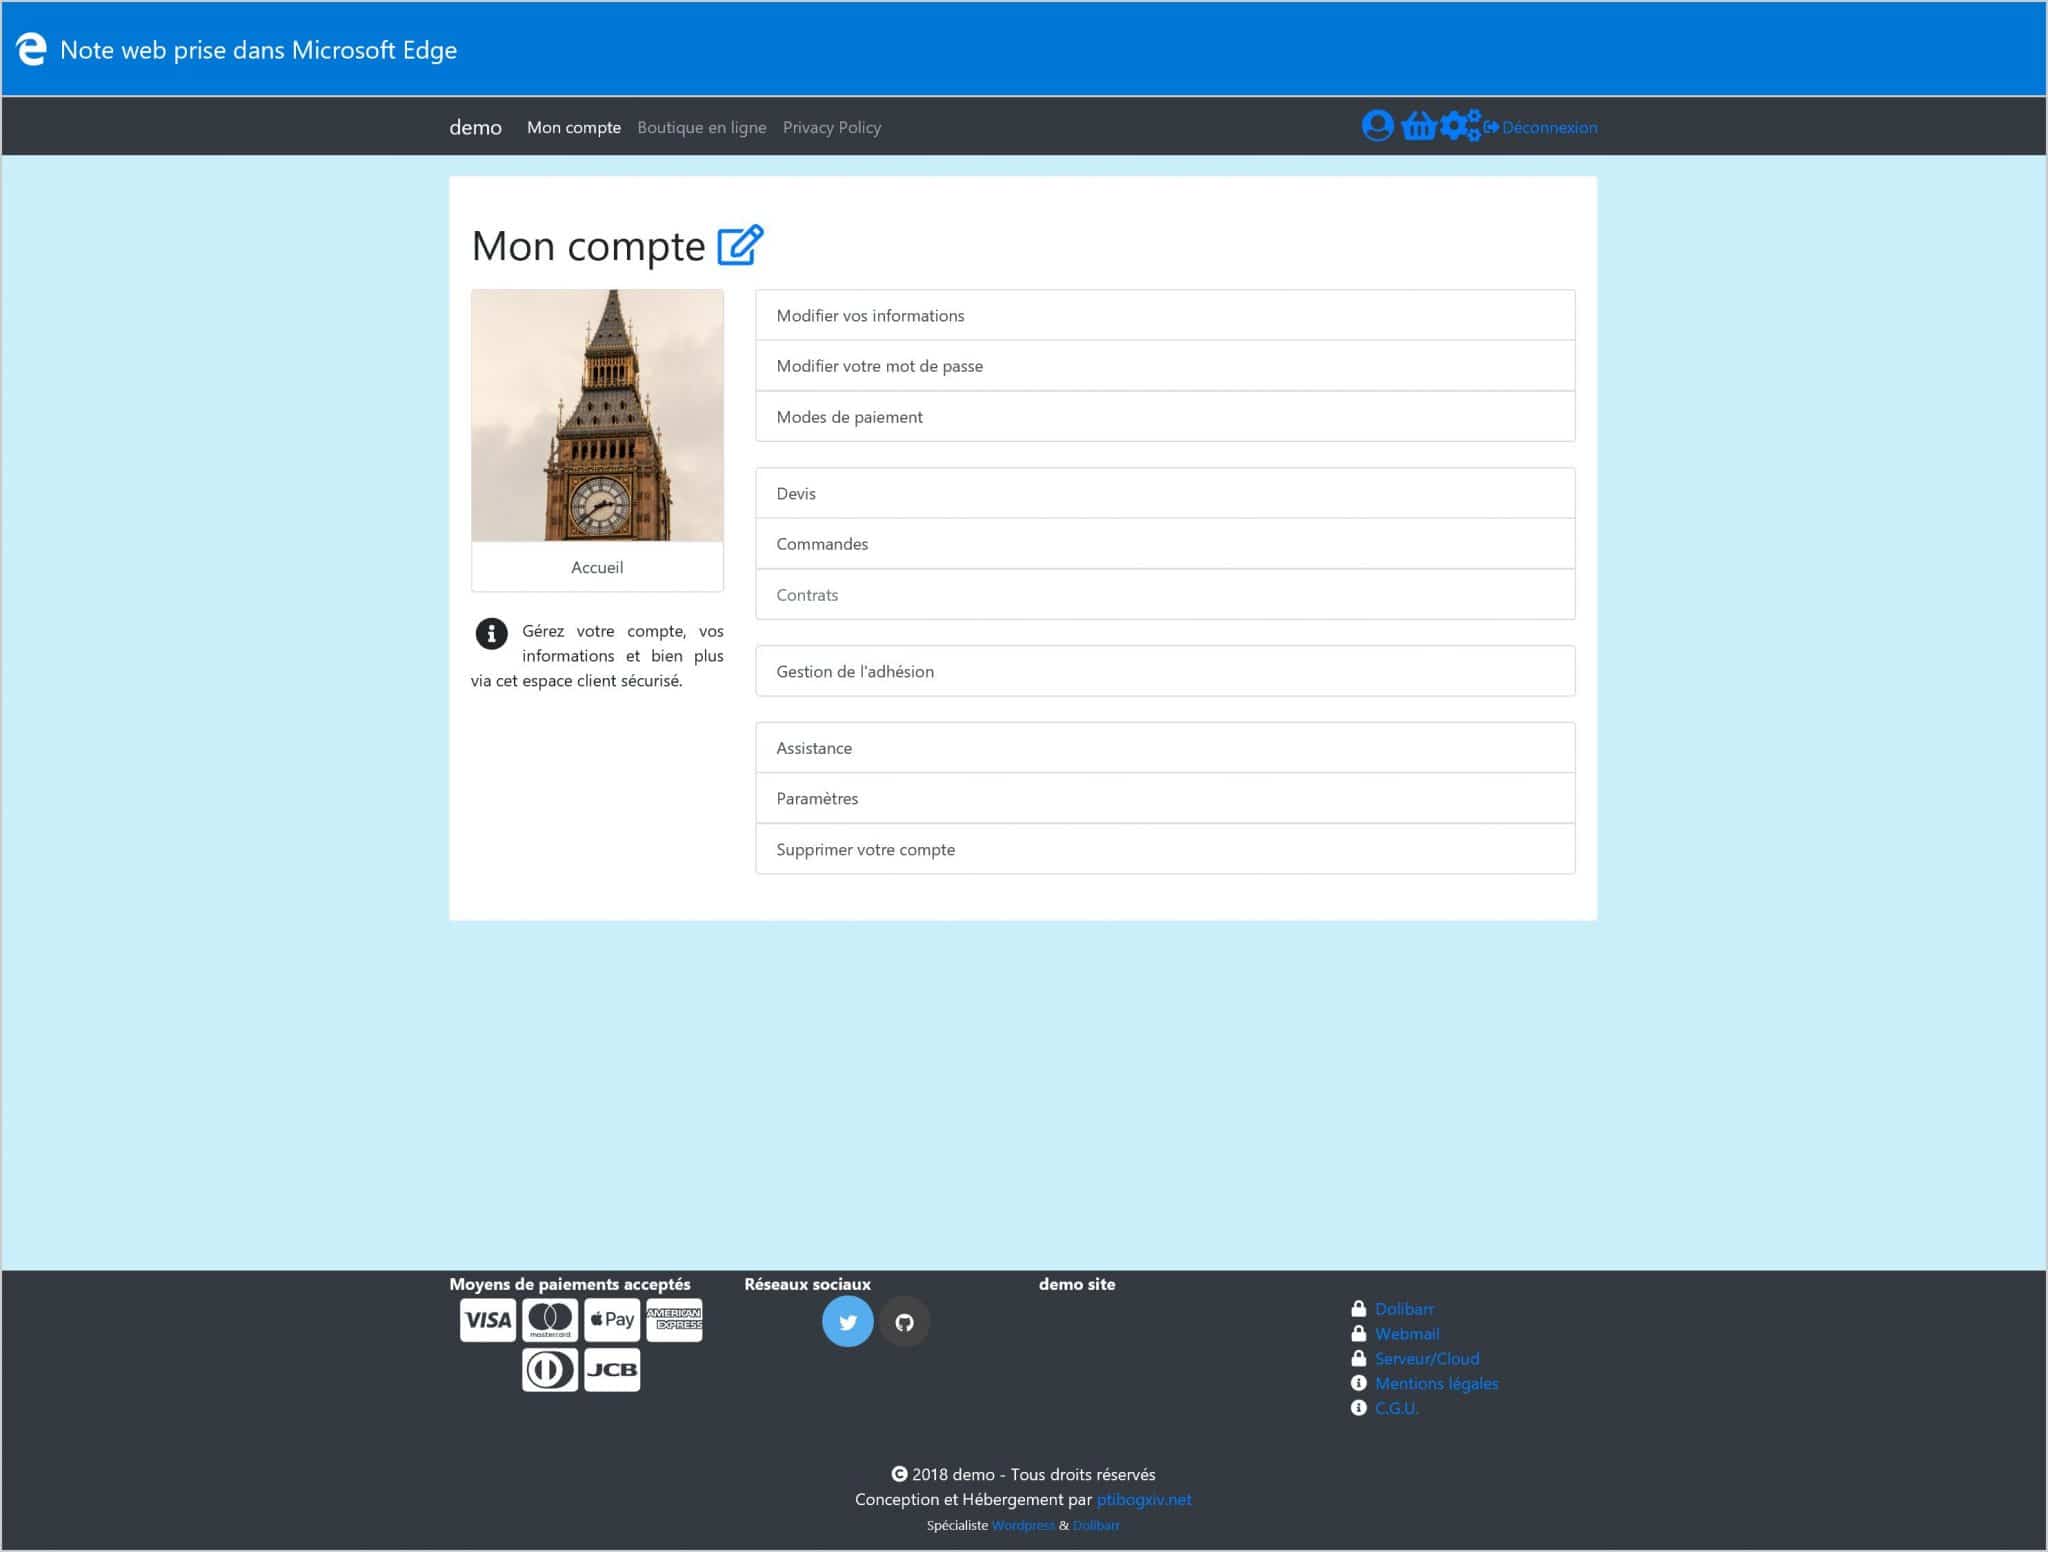Open the Boutique en ligne menu item

click(x=701, y=127)
